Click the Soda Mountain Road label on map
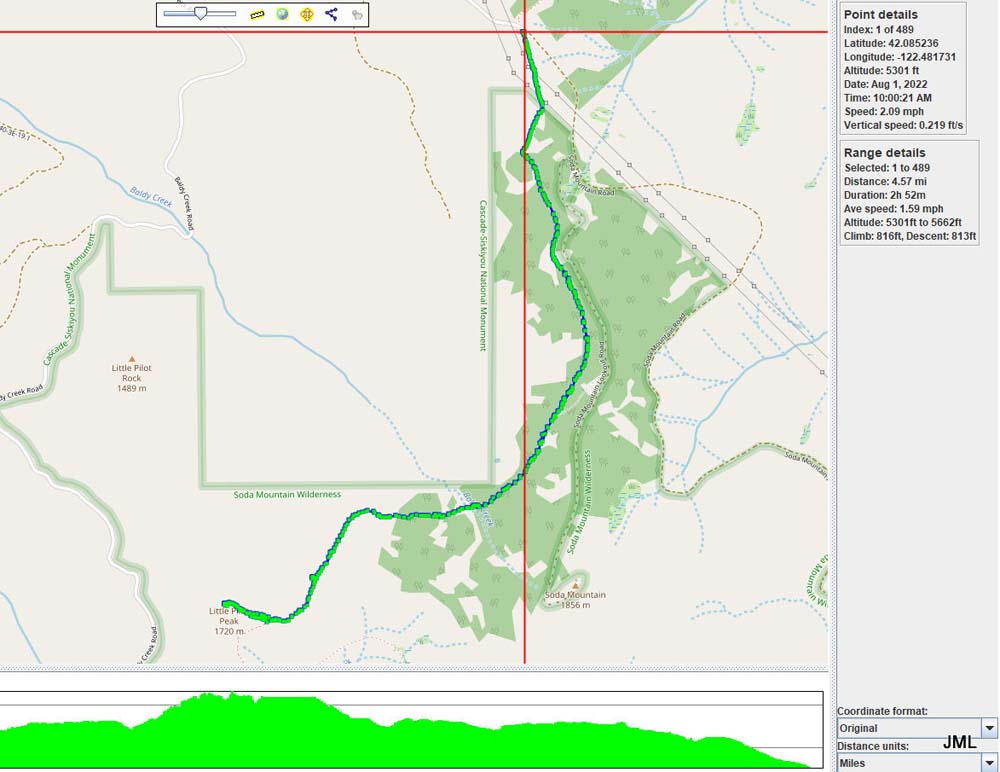Viewport: 1000px width, 772px height. click(592, 176)
